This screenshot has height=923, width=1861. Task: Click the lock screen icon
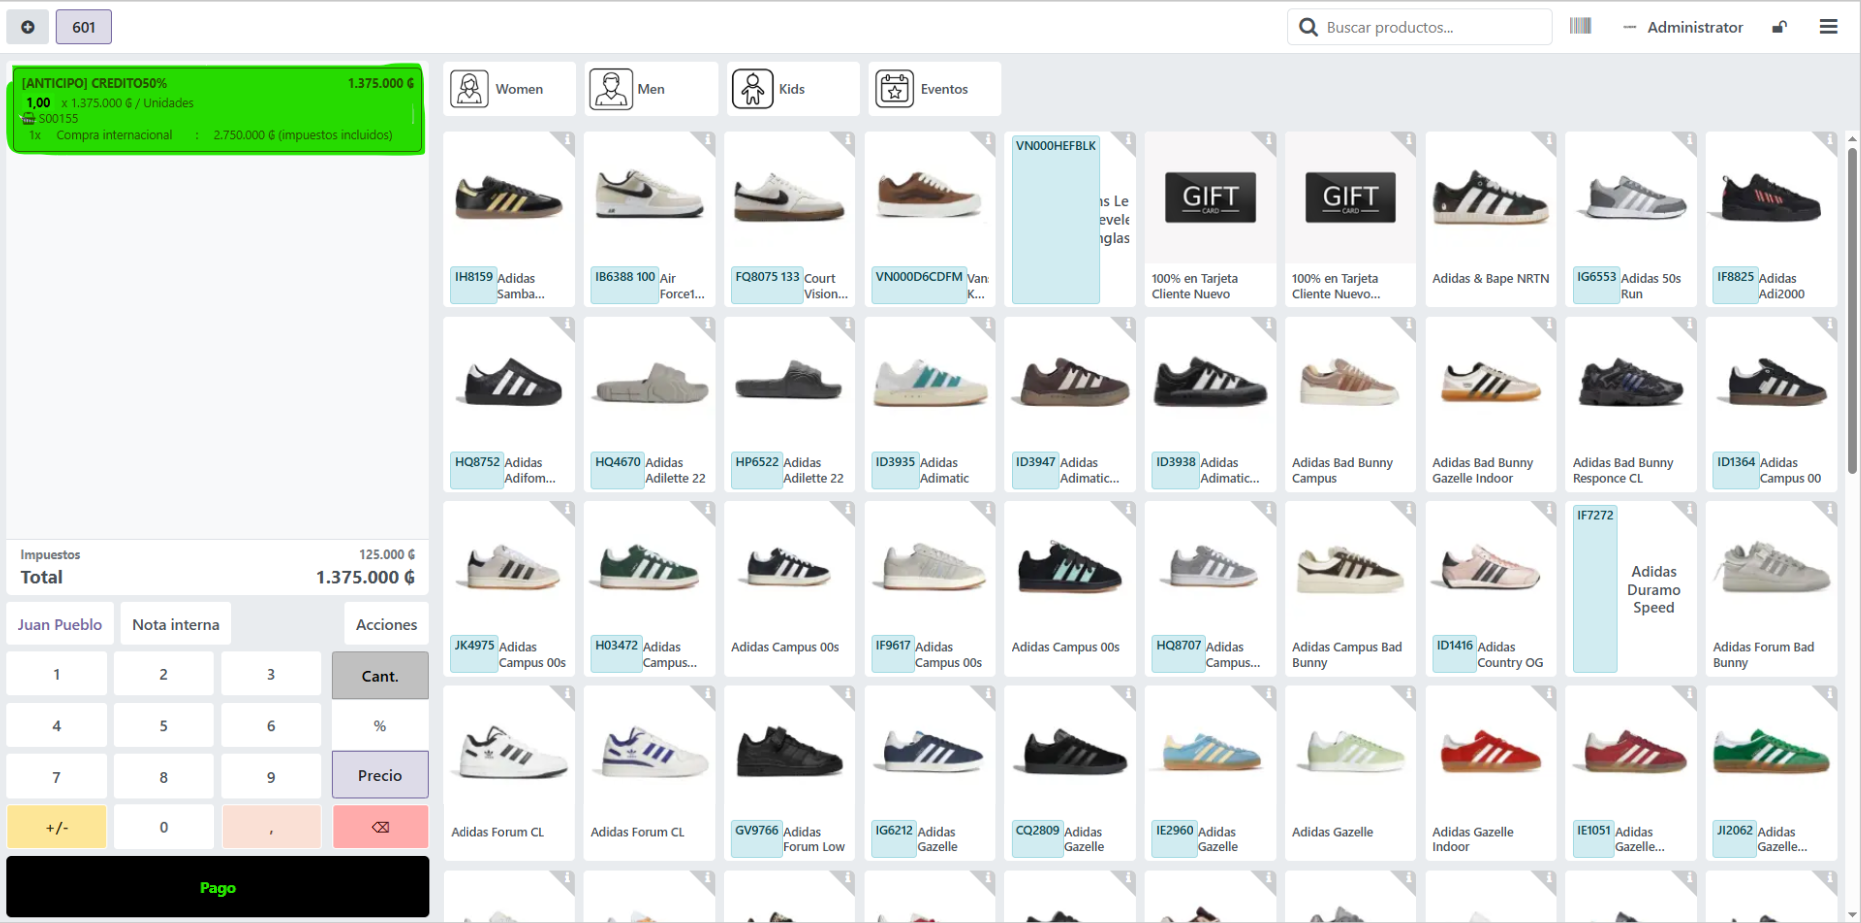pyautogui.click(x=1779, y=27)
